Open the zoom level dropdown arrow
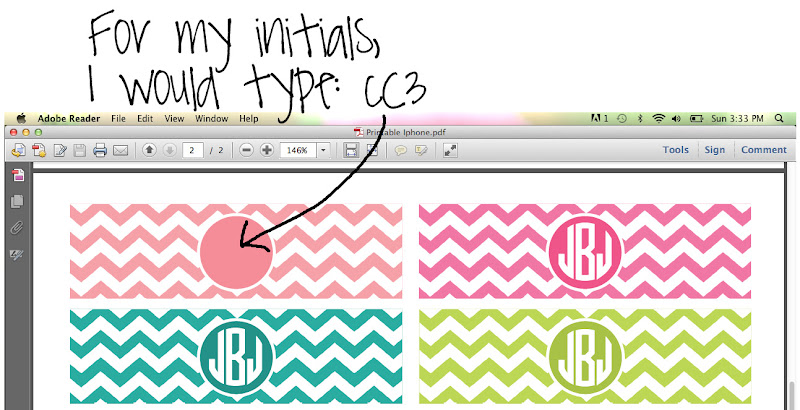 323,150
